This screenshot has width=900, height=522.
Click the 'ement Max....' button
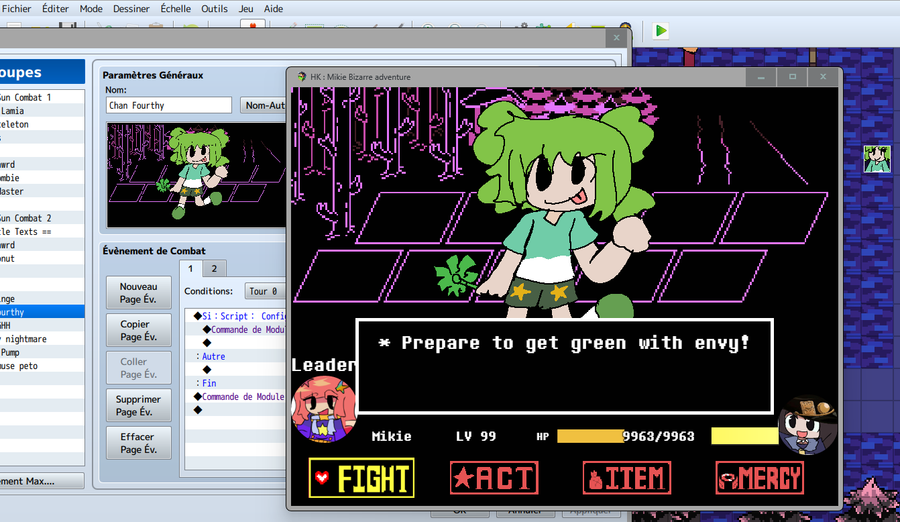click(x=42, y=481)
